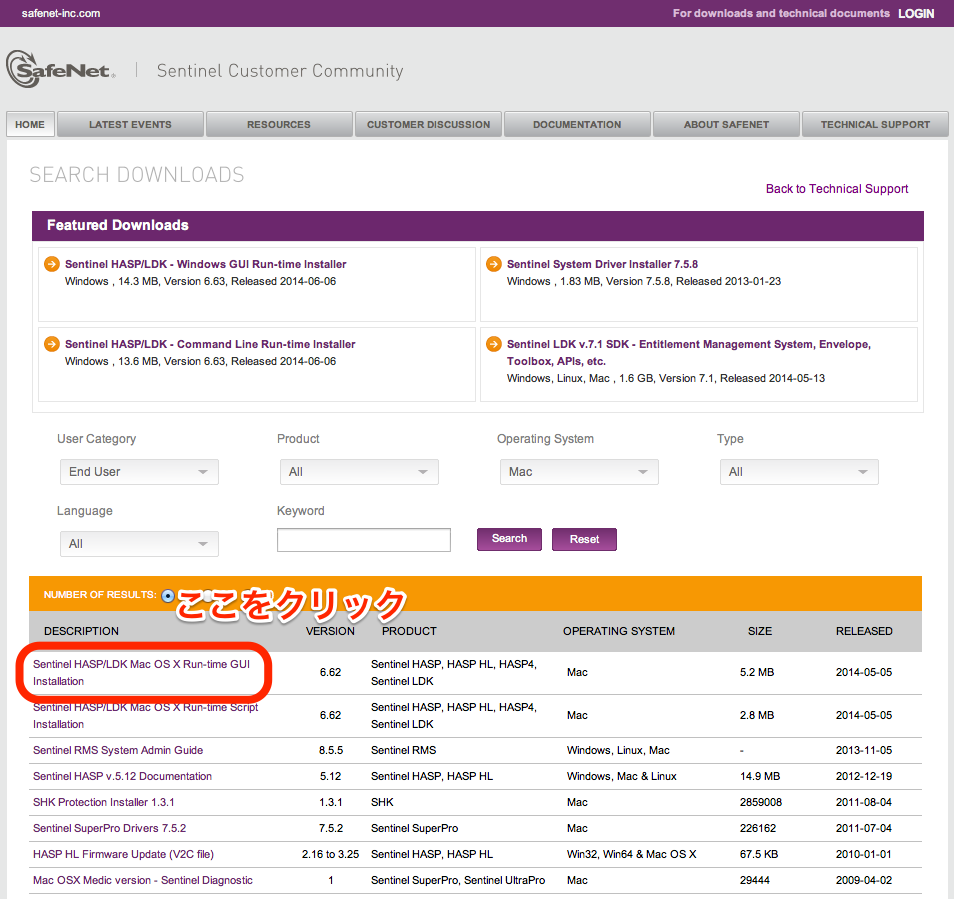Open Sentinel SuperPro Drivers 7.5.2 link
The width and height of the screenshot is (954, 899).
point(110,828)
